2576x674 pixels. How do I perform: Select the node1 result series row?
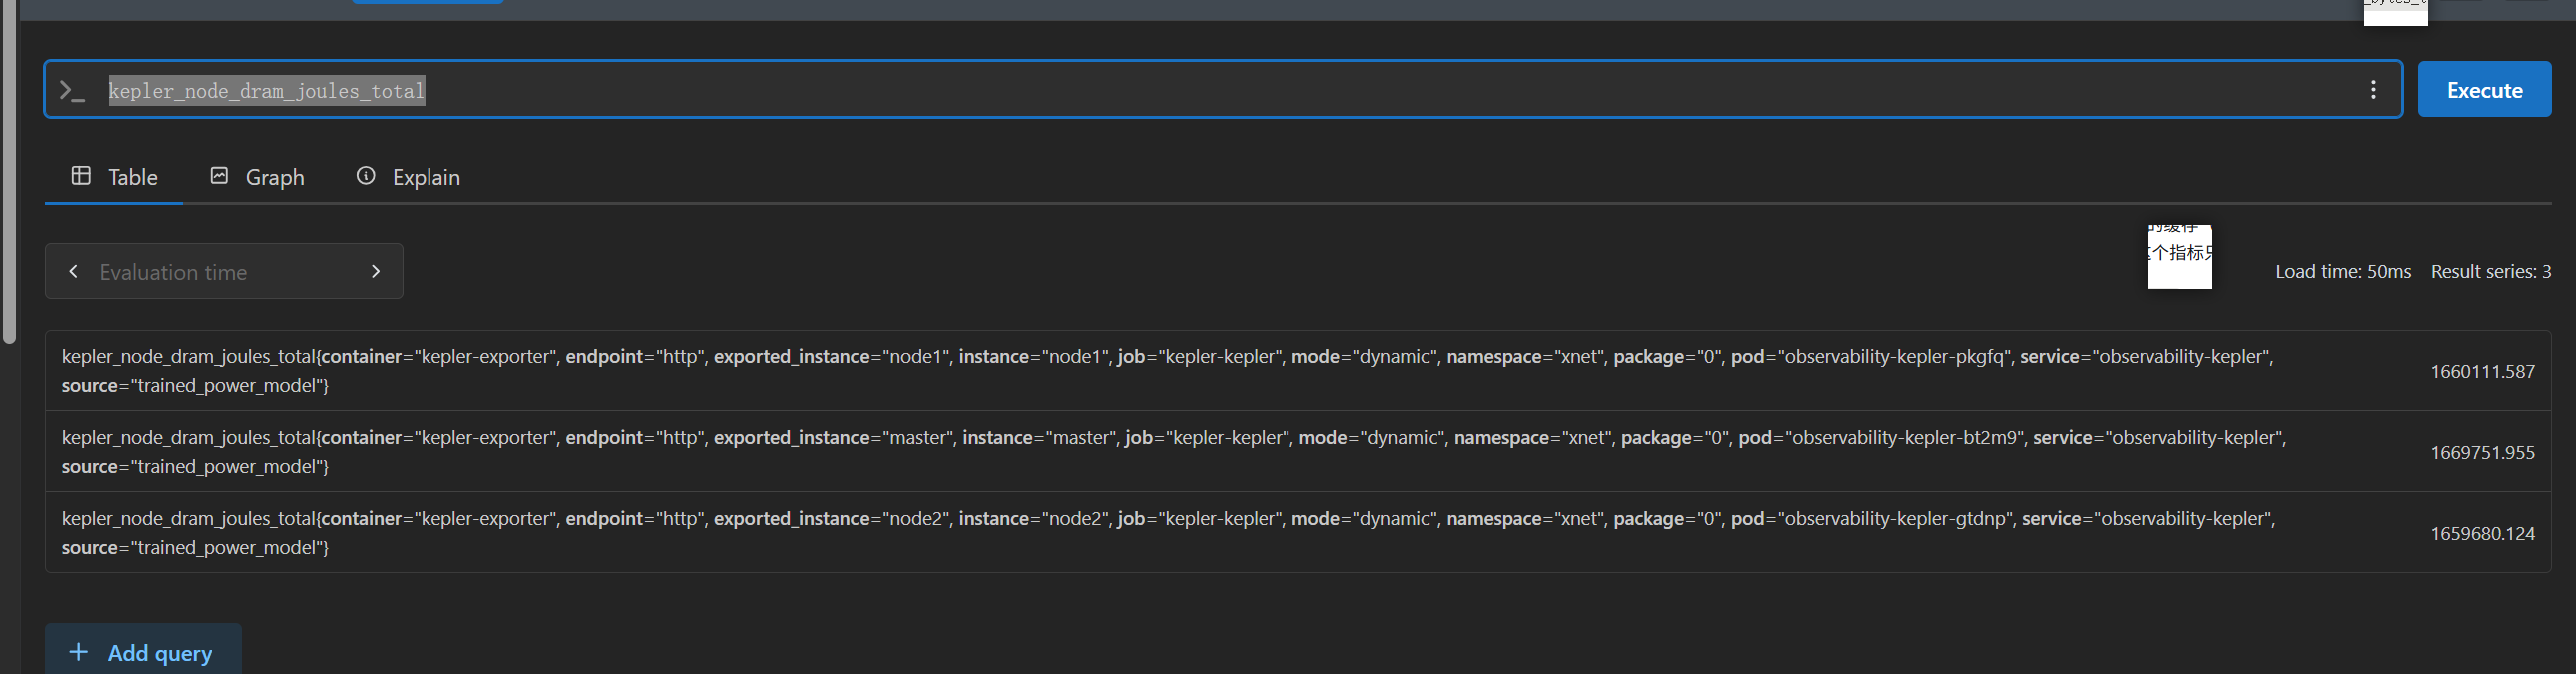point(1297,371)
